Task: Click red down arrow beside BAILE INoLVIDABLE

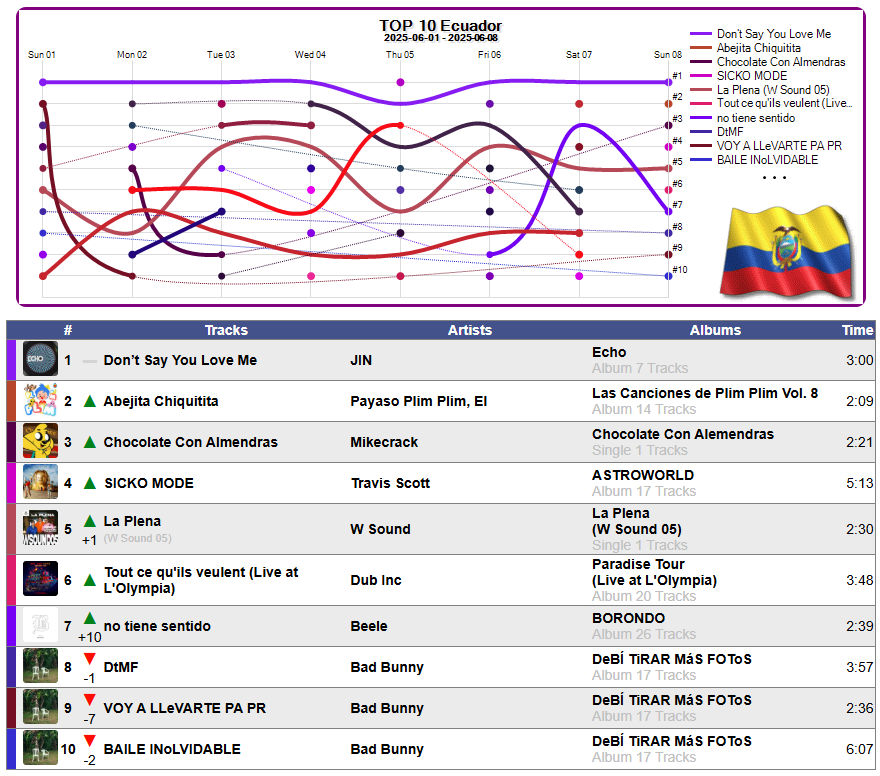Action: (x=90, y=741)
